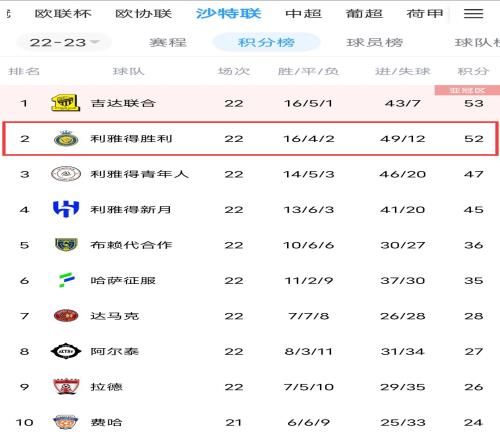Tap the 布赖代合作 team crest
Image resolution: width=500 pixels, height=440 pixels.
click(66, 244)
